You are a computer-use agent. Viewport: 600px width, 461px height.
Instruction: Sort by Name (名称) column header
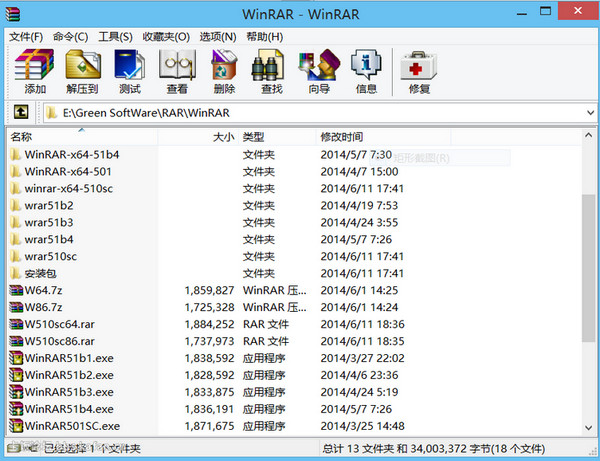[x=82, y=137]
